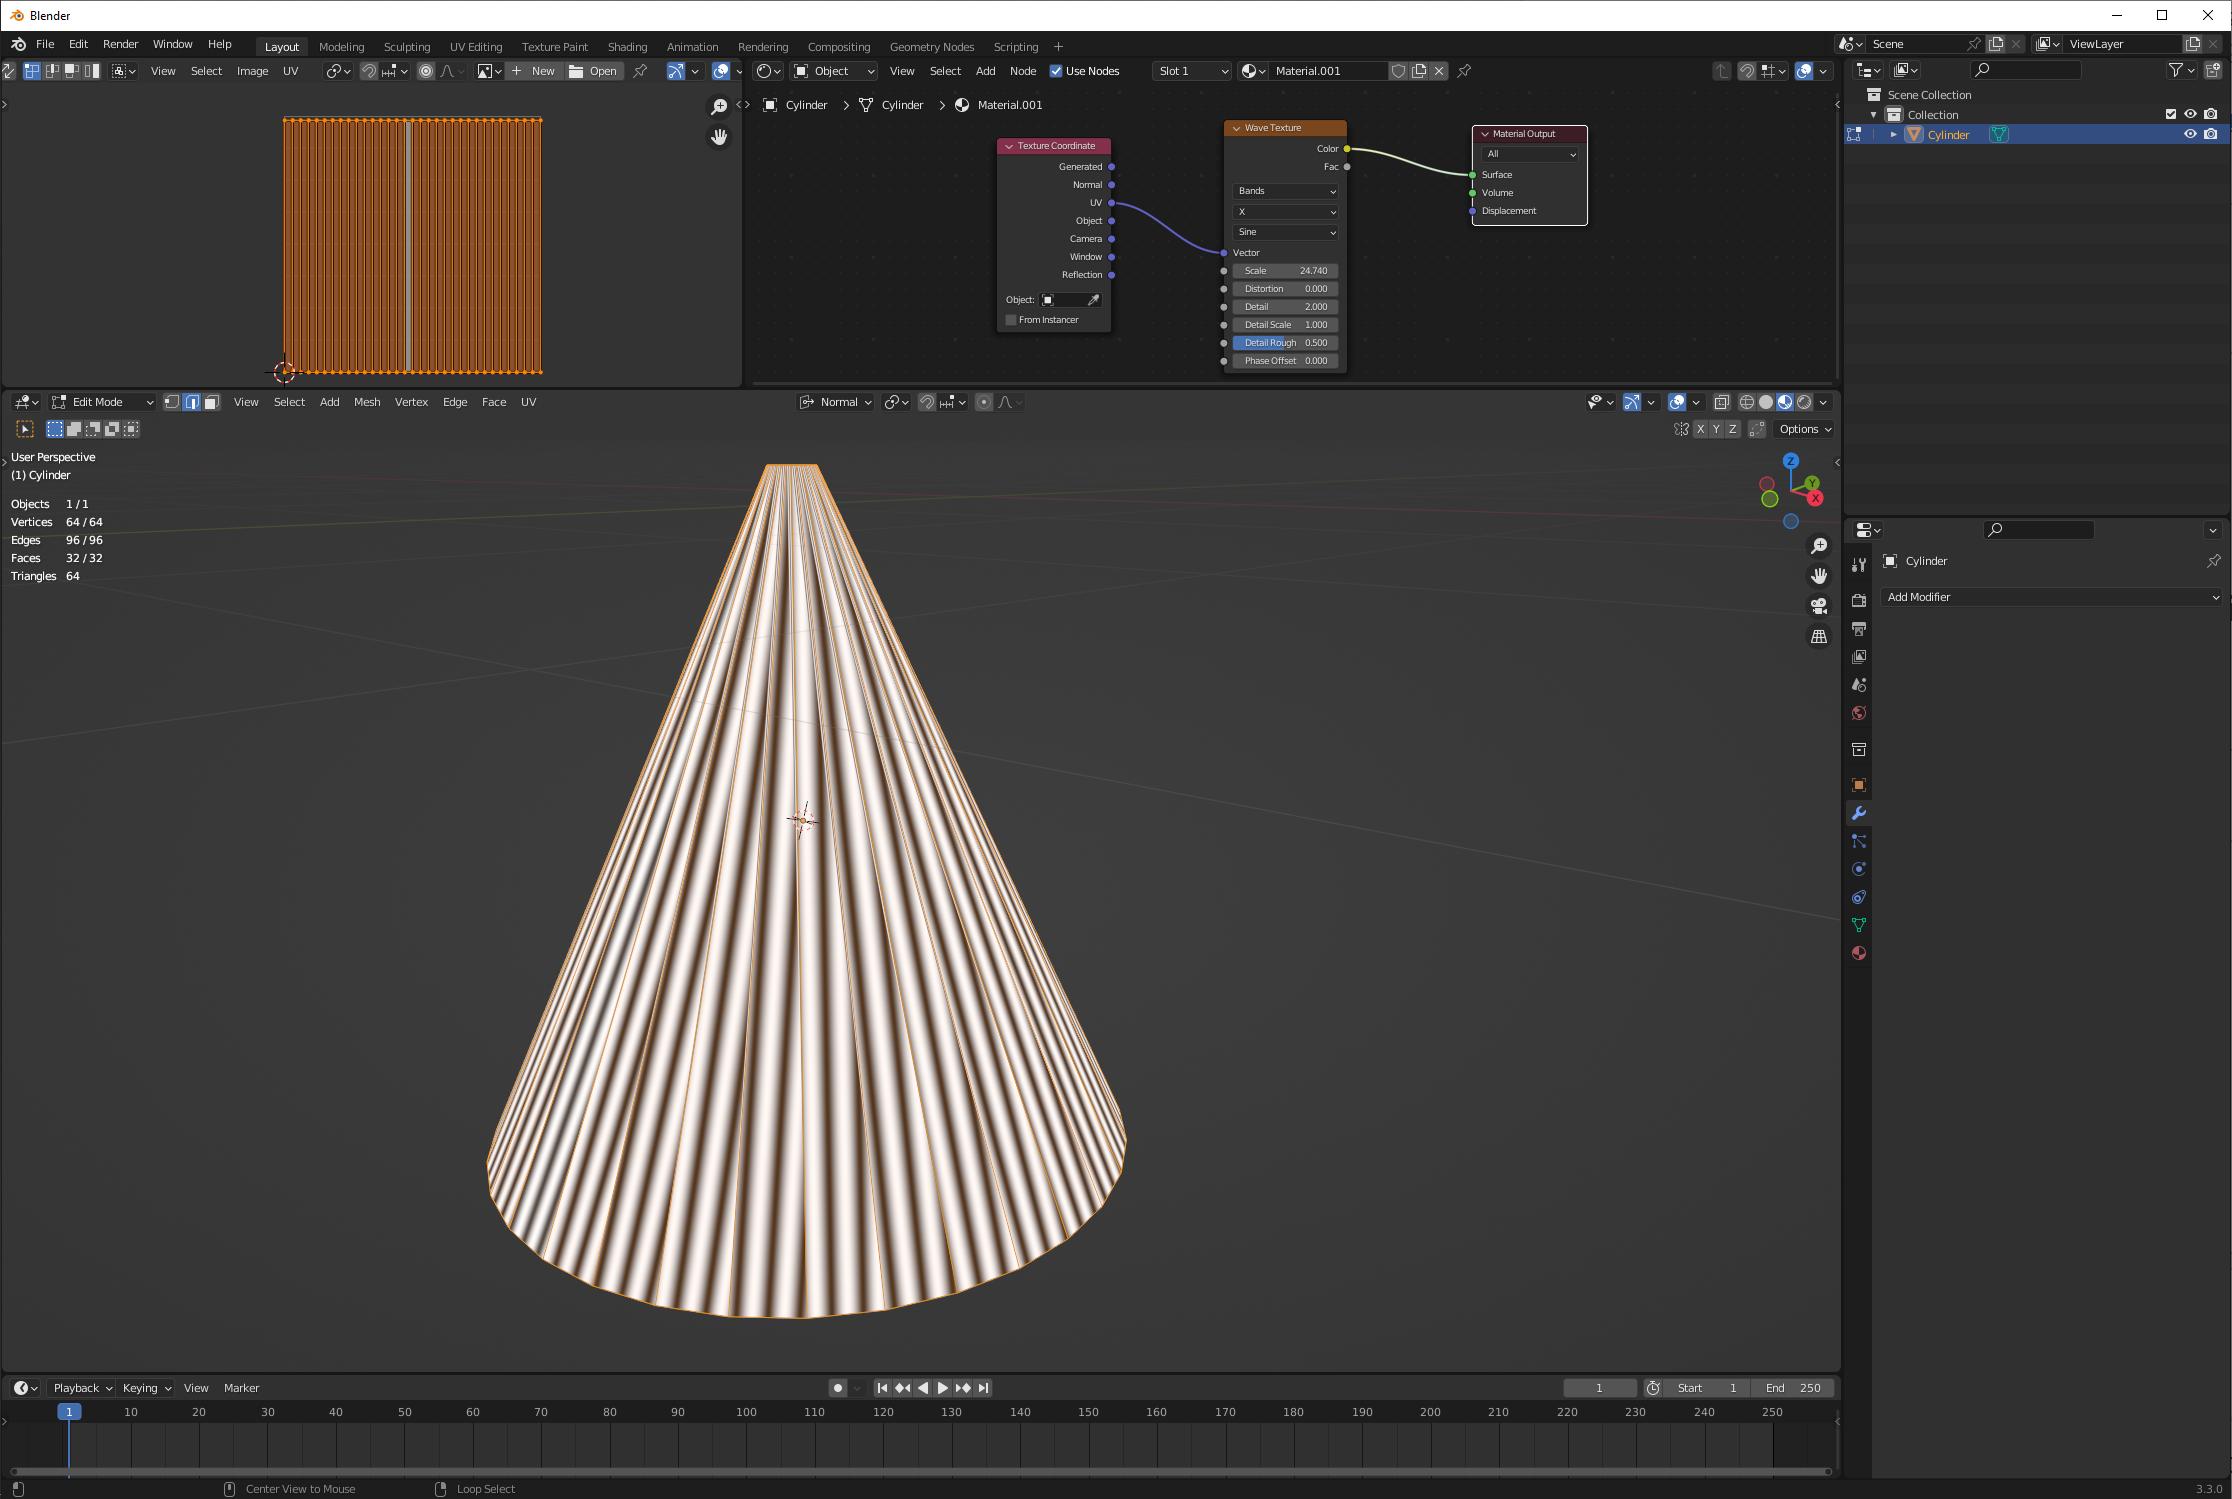Image resolution: width=2232 pixels, height=1499 pixels.
Task: Click the zoom magnifier in the 3D viewport
Action: coord(1819,546)
